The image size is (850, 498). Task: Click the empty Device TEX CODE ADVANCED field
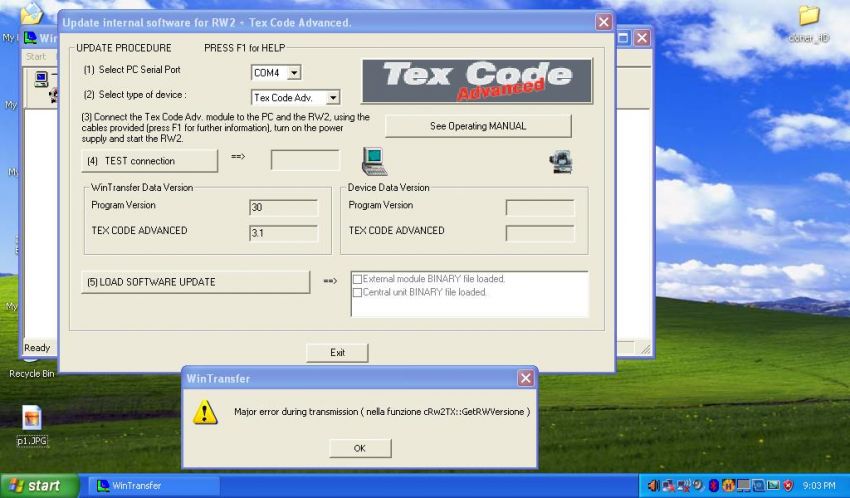540,233
